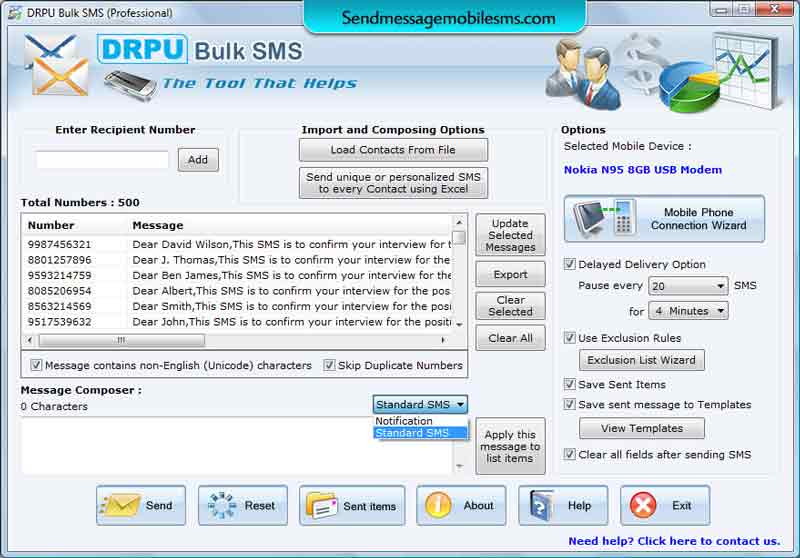Click the Sent items folder icon
Image resolution: width=800 pixels, height=558 pixels.
click(321, 506)
